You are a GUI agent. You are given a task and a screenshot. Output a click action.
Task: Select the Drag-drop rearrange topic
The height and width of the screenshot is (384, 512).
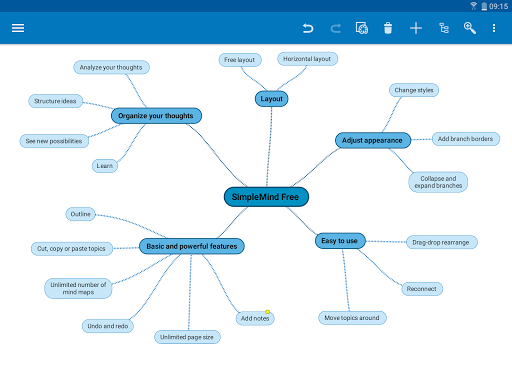point(442,242)
